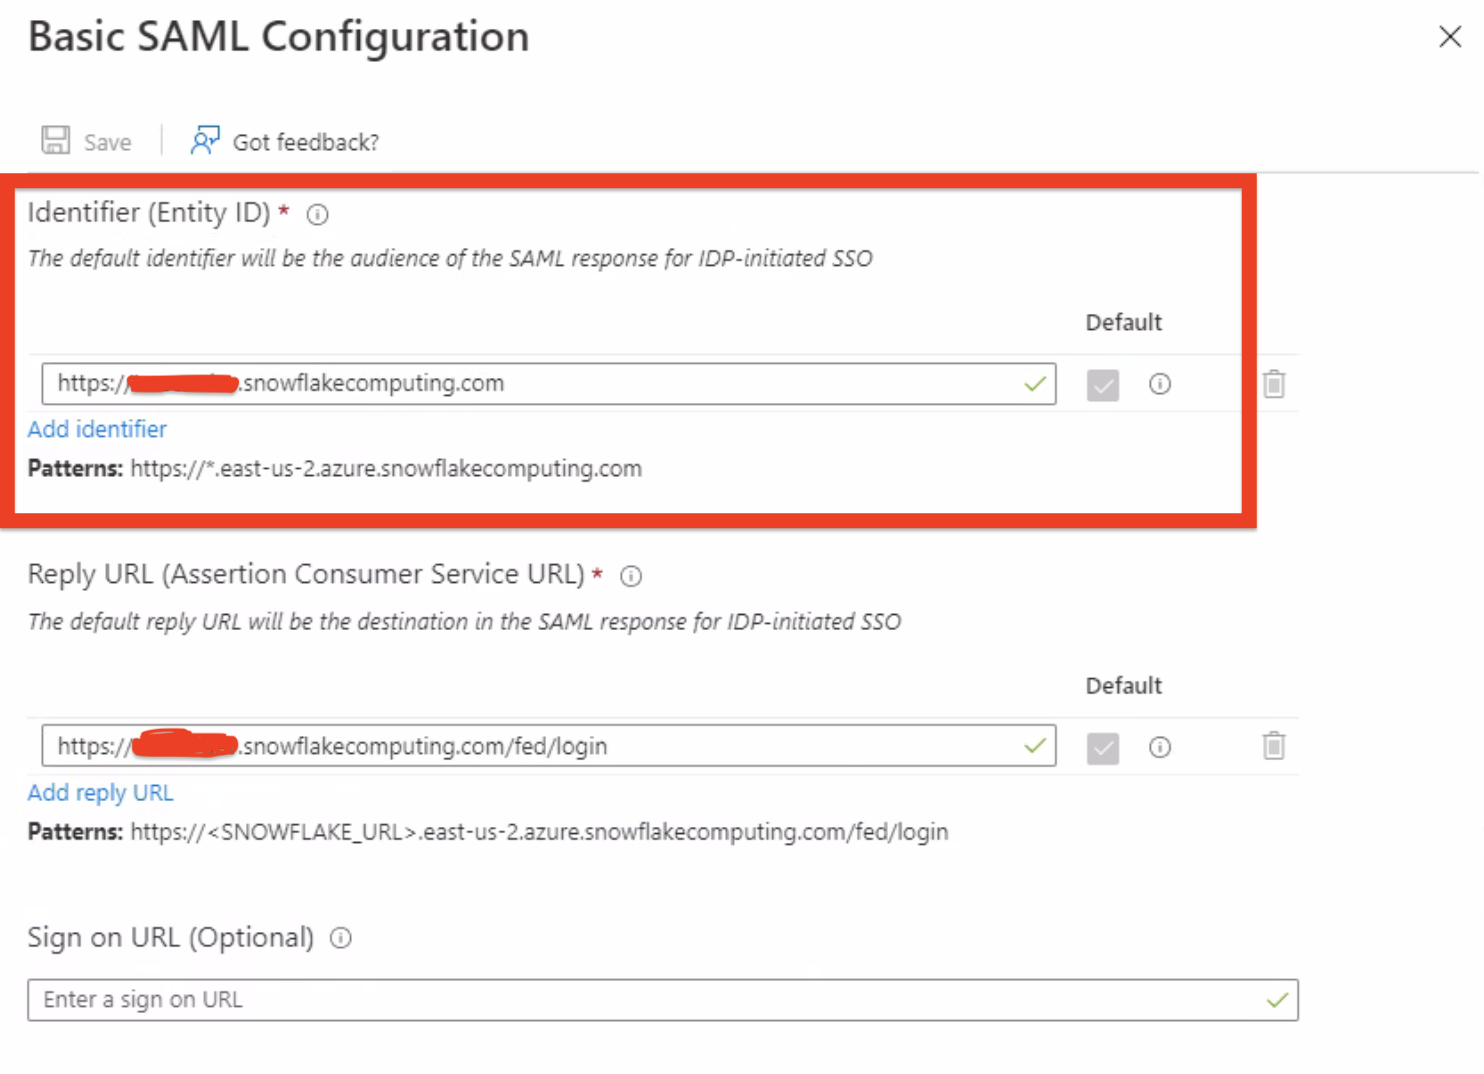Open info tooltip beside Reply URL heading
This screenshot has height=1074, width=1484.
(x=631, y=576)
